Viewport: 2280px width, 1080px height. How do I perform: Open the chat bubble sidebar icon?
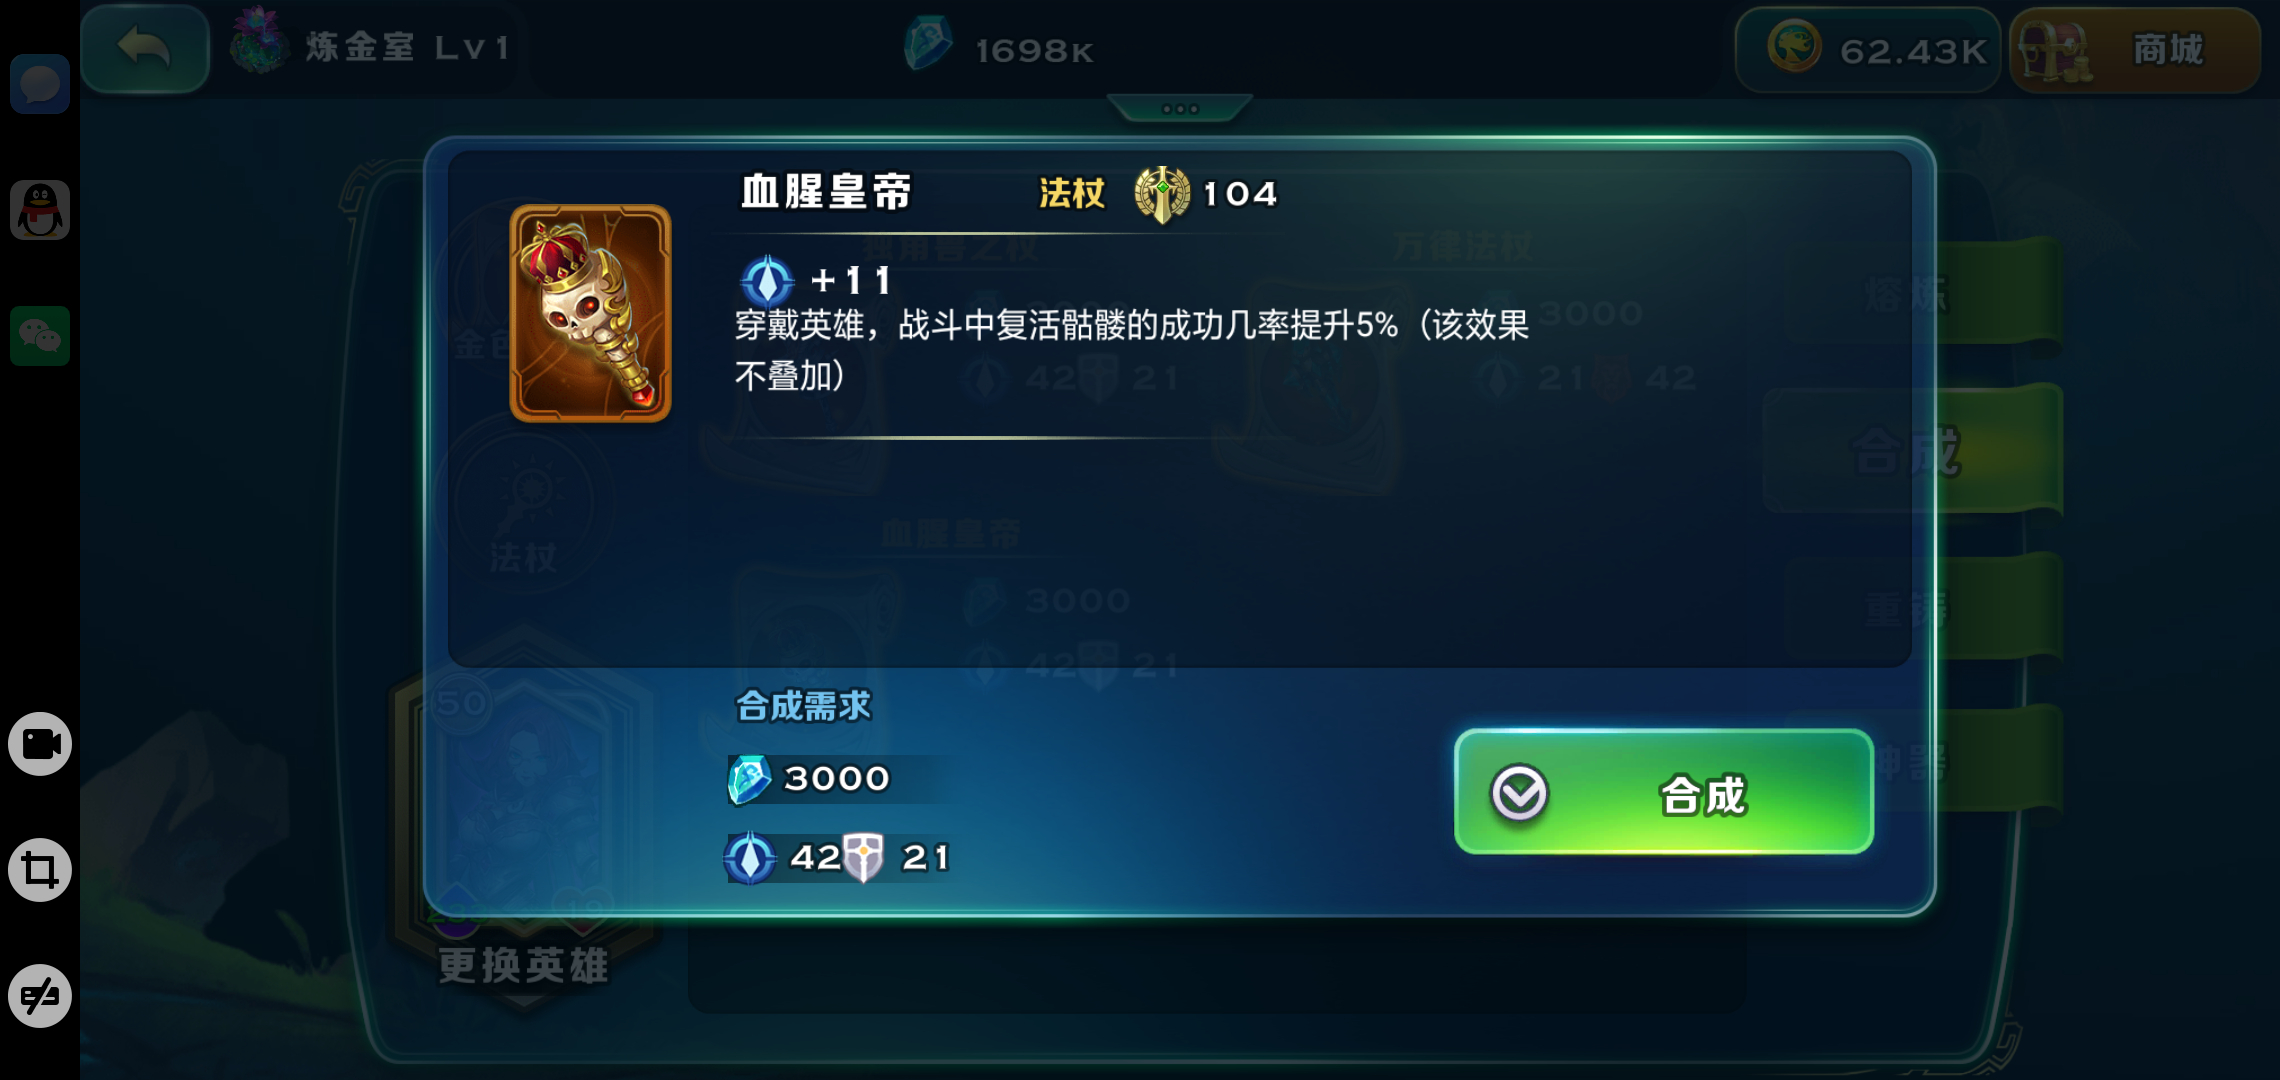coord(40,84)
